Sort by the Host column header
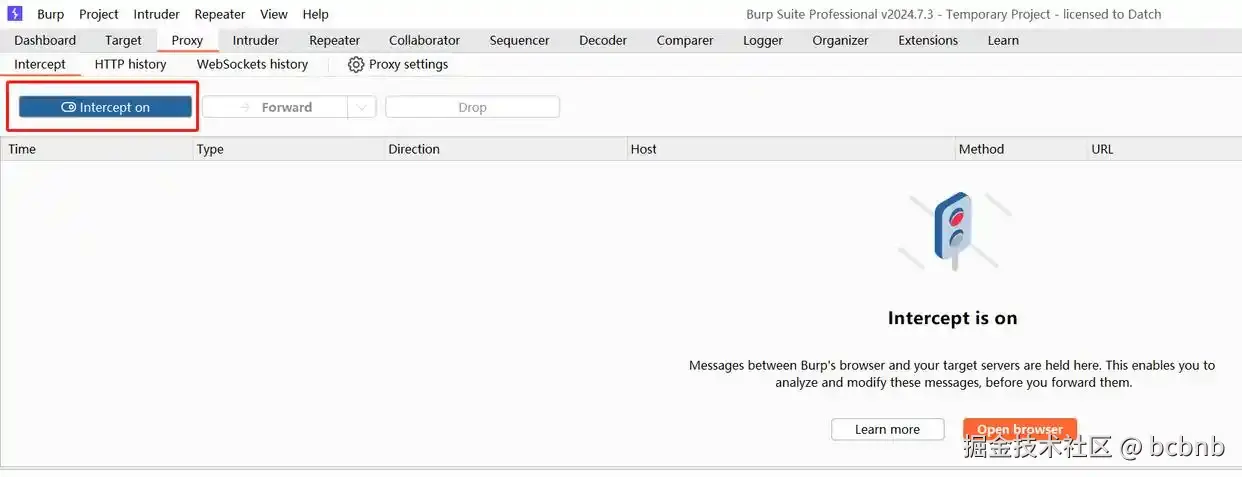The height and width of the screenshot is (477, 1242). pyautogui.click(x=791, y=149)
